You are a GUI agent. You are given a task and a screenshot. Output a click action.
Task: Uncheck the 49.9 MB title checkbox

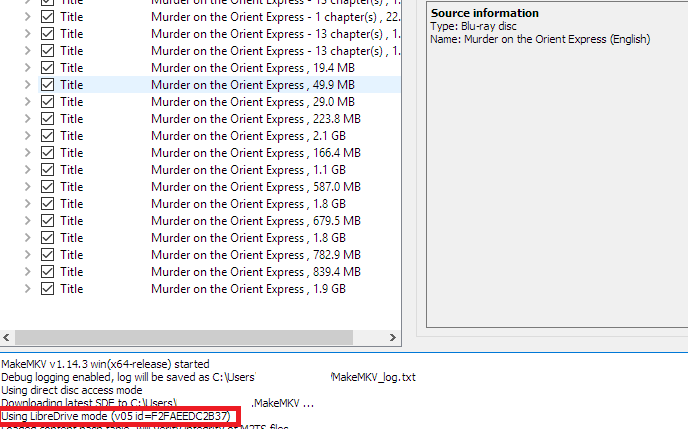click(47, 85)
